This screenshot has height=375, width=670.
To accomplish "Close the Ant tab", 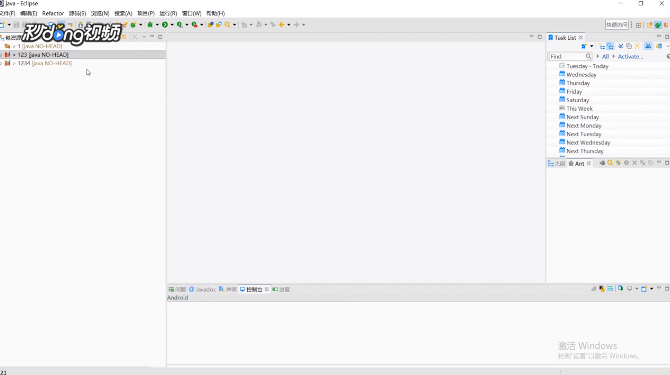I will (589, 163).
